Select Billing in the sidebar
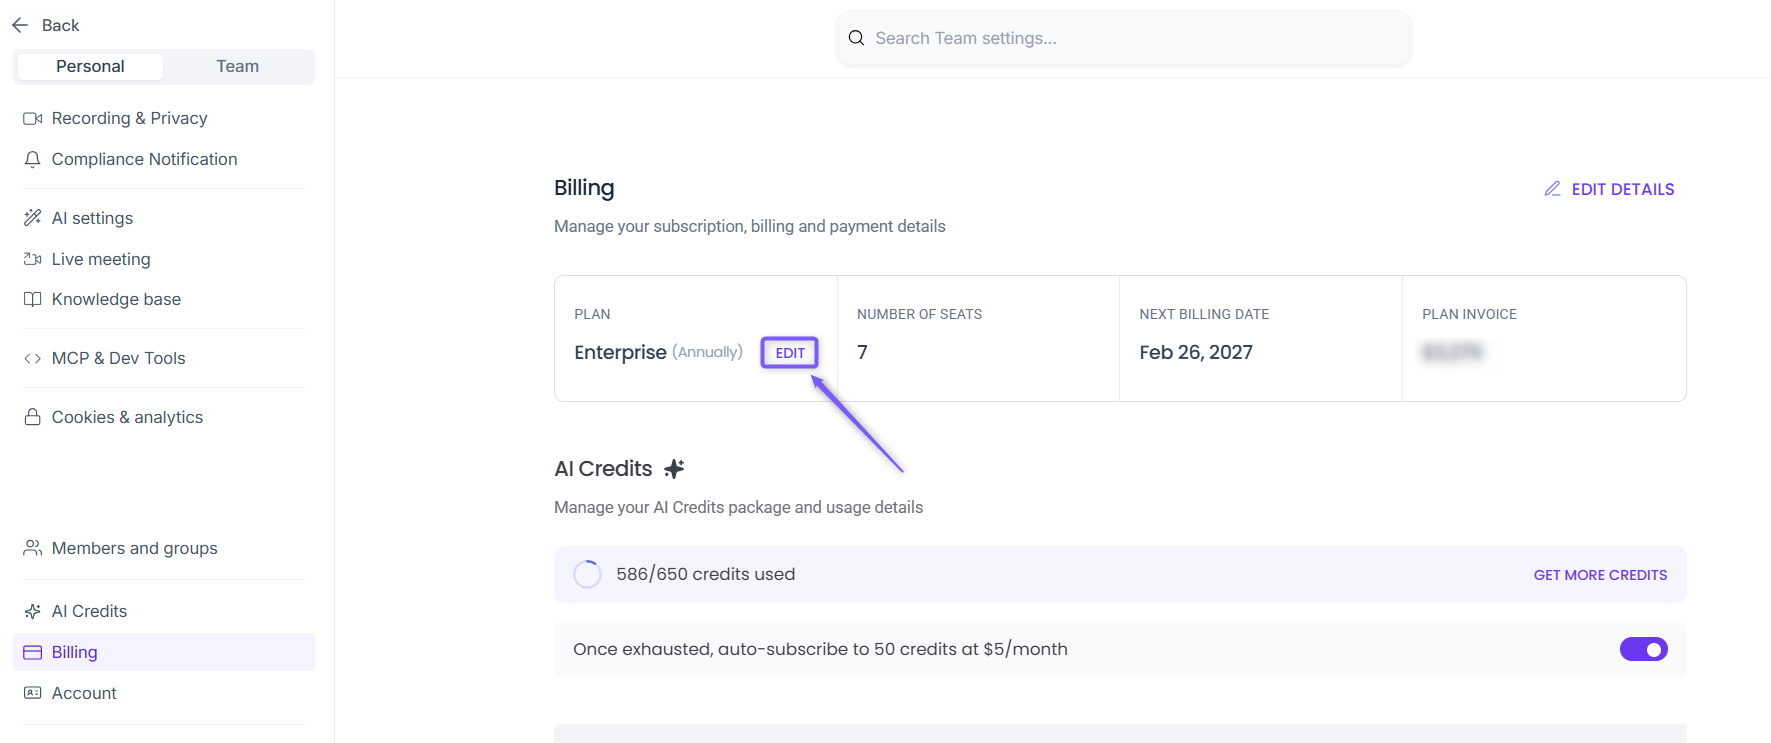 164,652
